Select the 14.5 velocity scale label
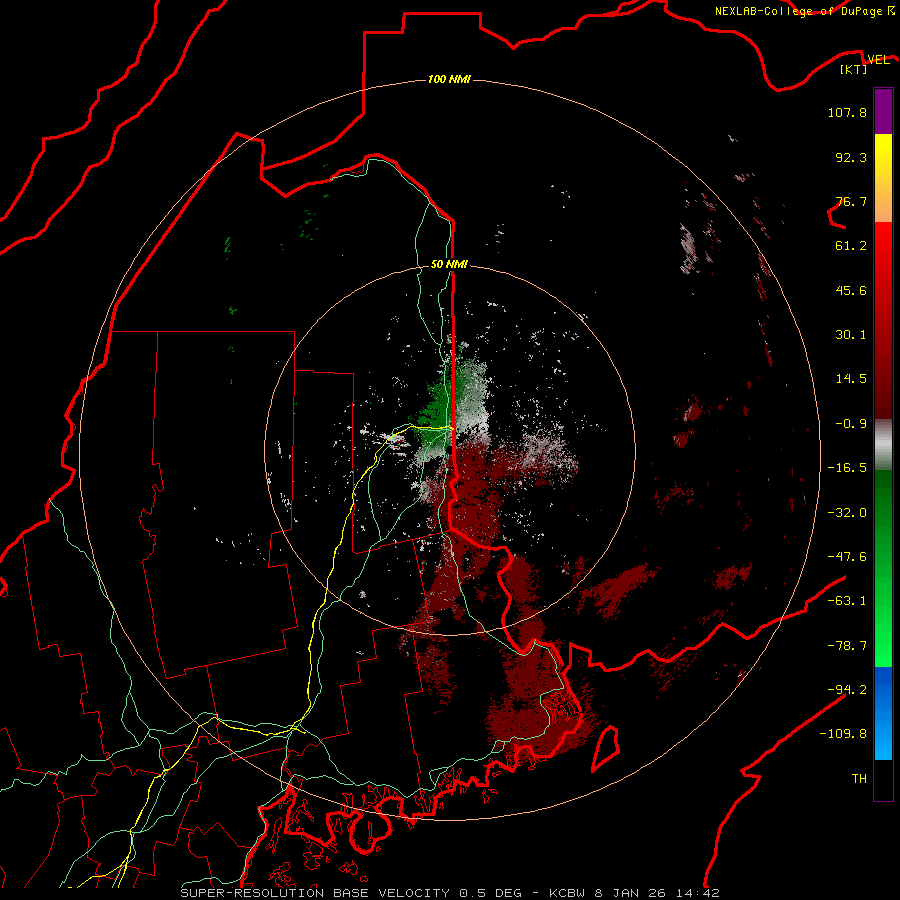The height and width of the screenshot is (900, 900). pyautogui.click(x=851, y=379)
